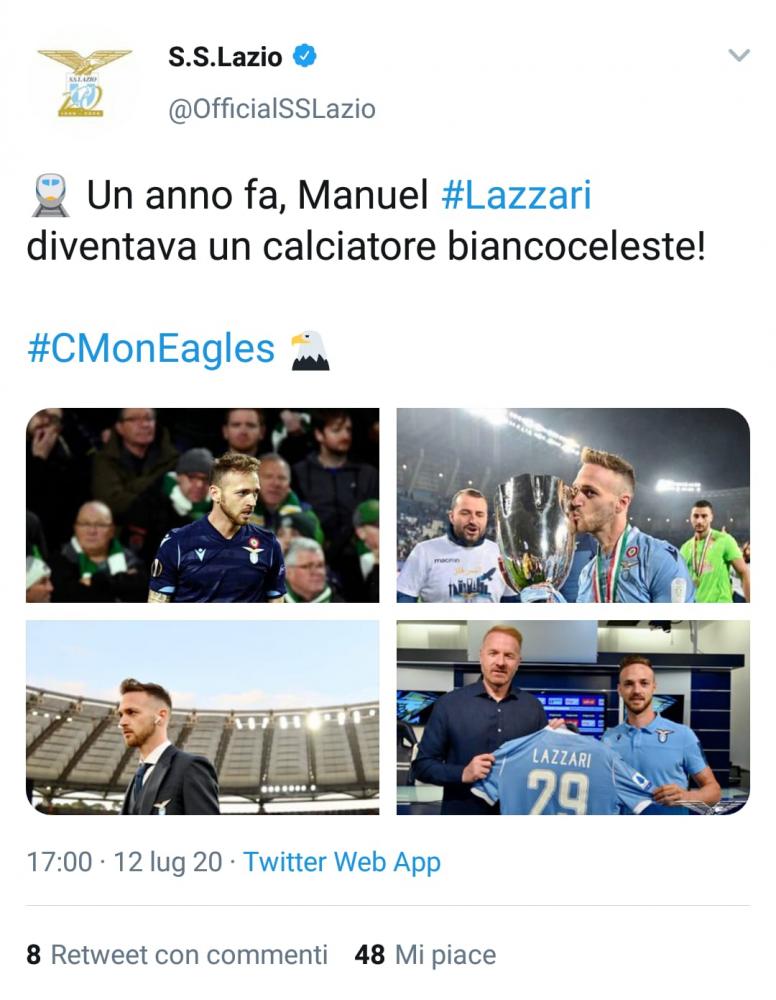Image resolution: width=776 pixels, height=1000 pixels.
Task: Click the S.S.Lazio display name
Action: [225, 57]
